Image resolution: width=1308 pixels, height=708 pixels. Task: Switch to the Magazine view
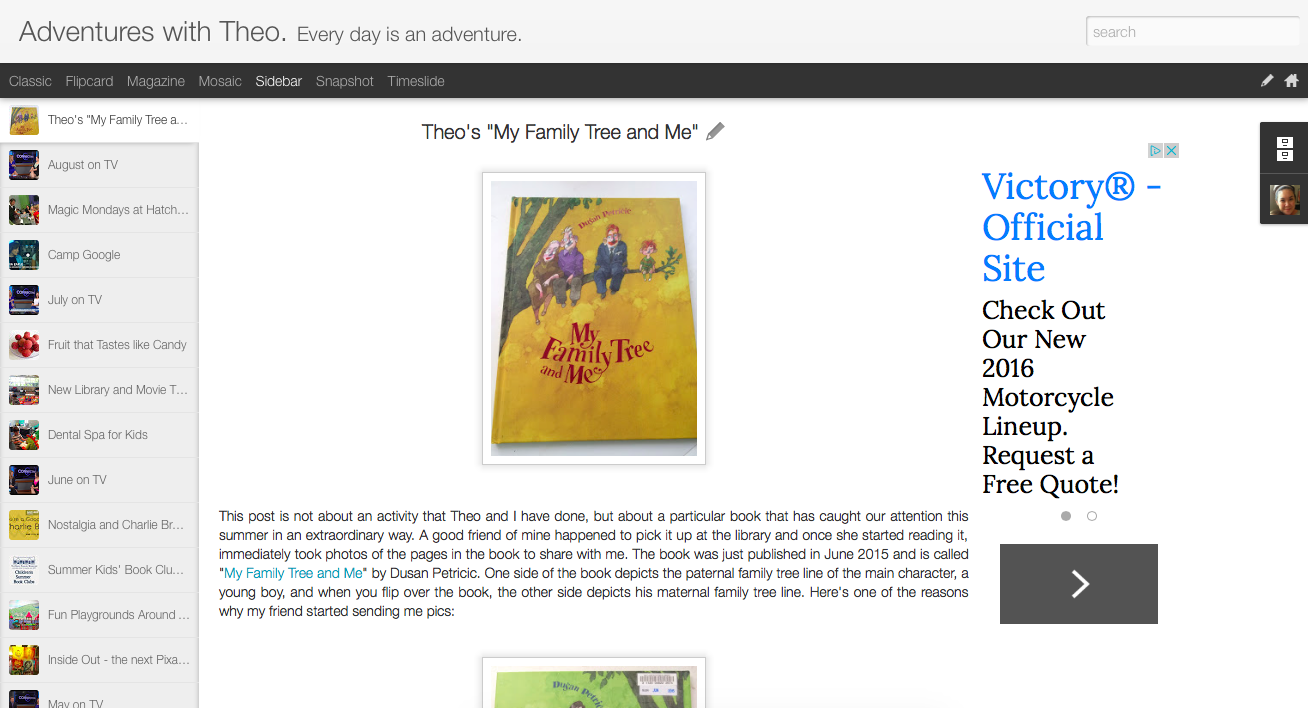point(156,81)
